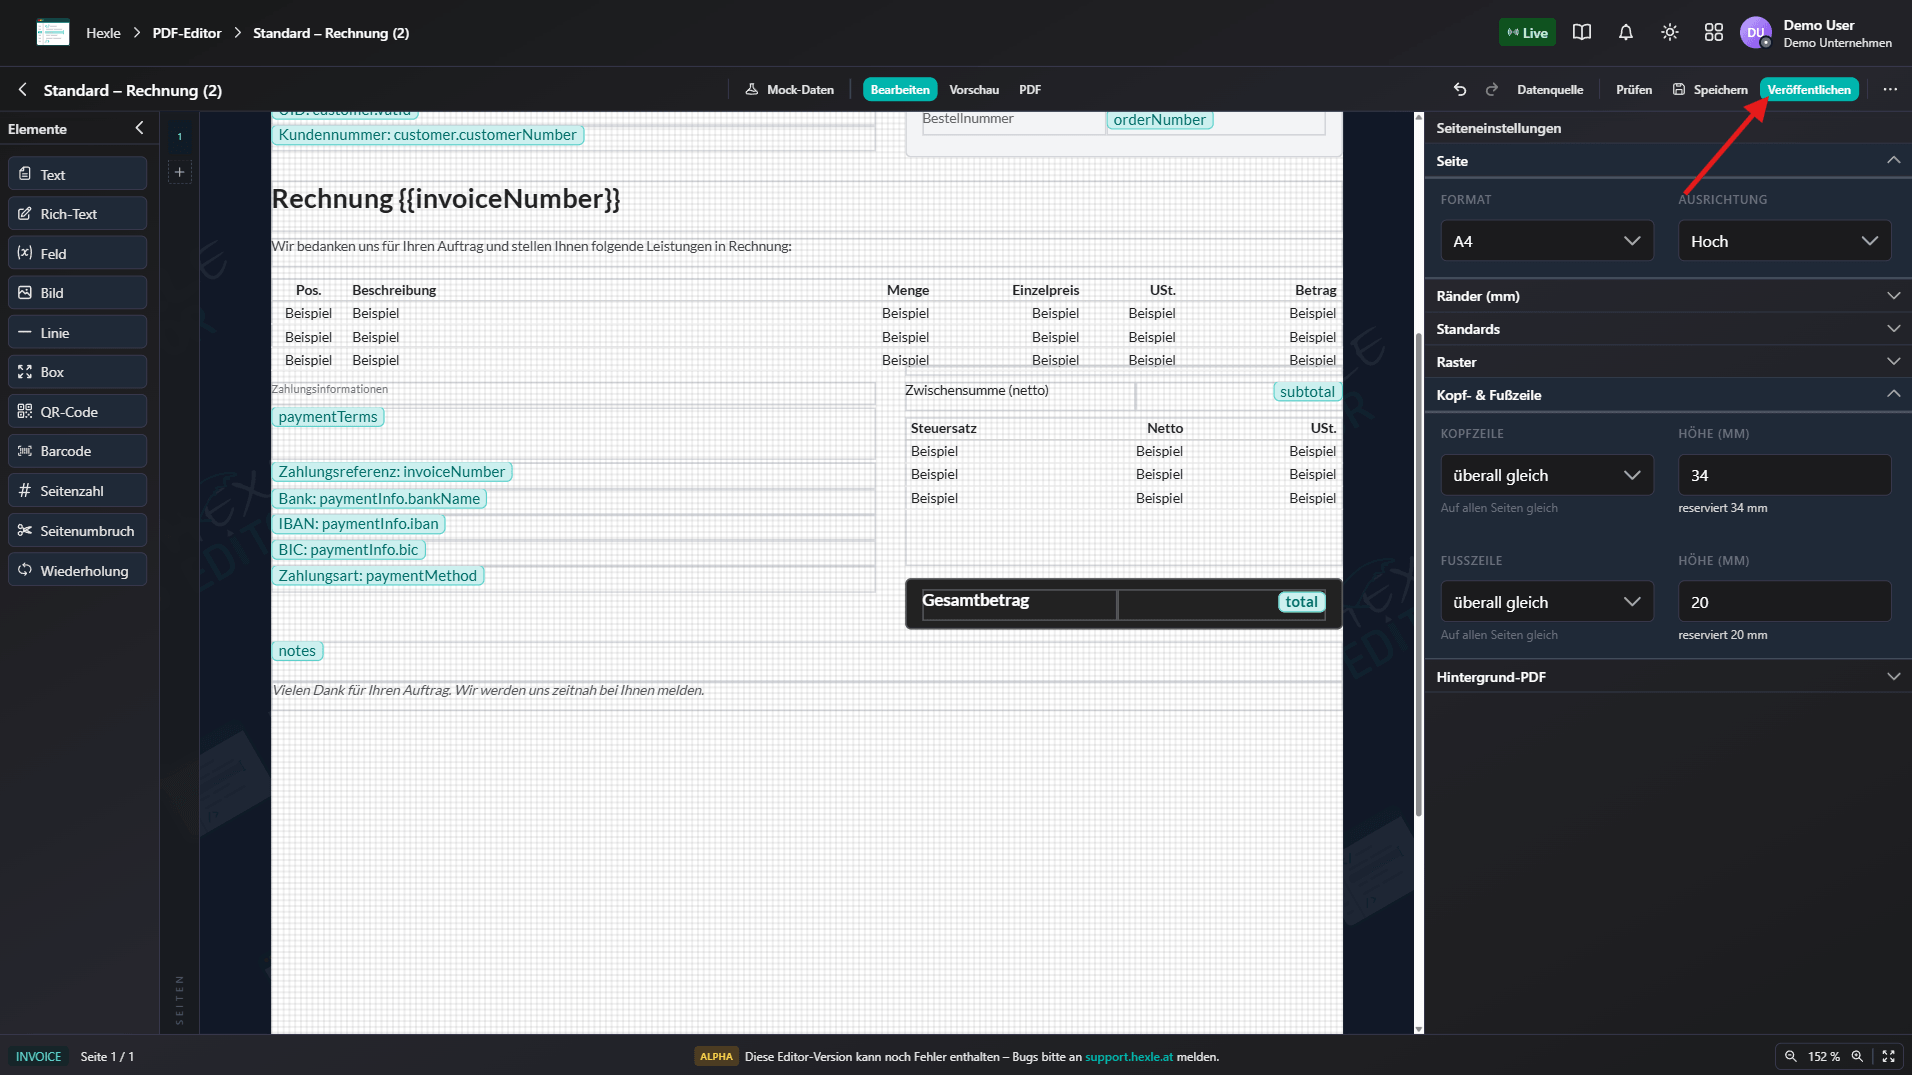Select the Rechnung {{invoiceNumber}} heading
The width and height of the screenshot is (1912, 1075).
pyautogui.click(x=446, y=199)
